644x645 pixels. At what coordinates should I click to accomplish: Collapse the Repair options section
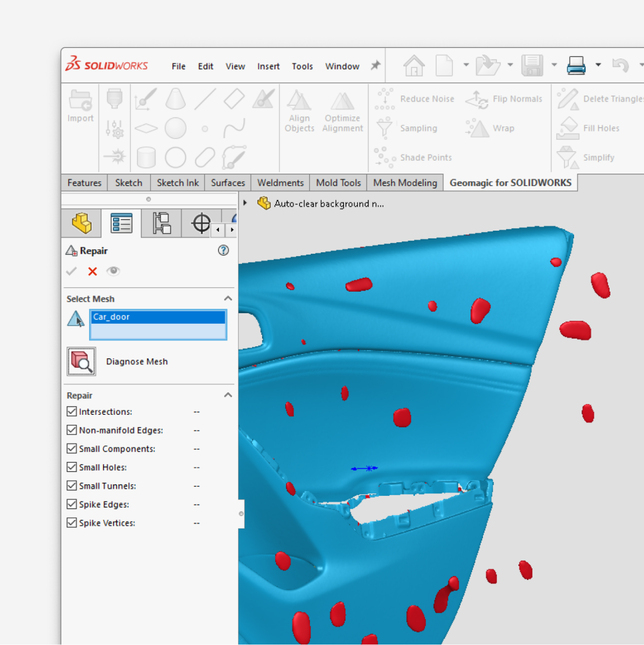(228, 395)
